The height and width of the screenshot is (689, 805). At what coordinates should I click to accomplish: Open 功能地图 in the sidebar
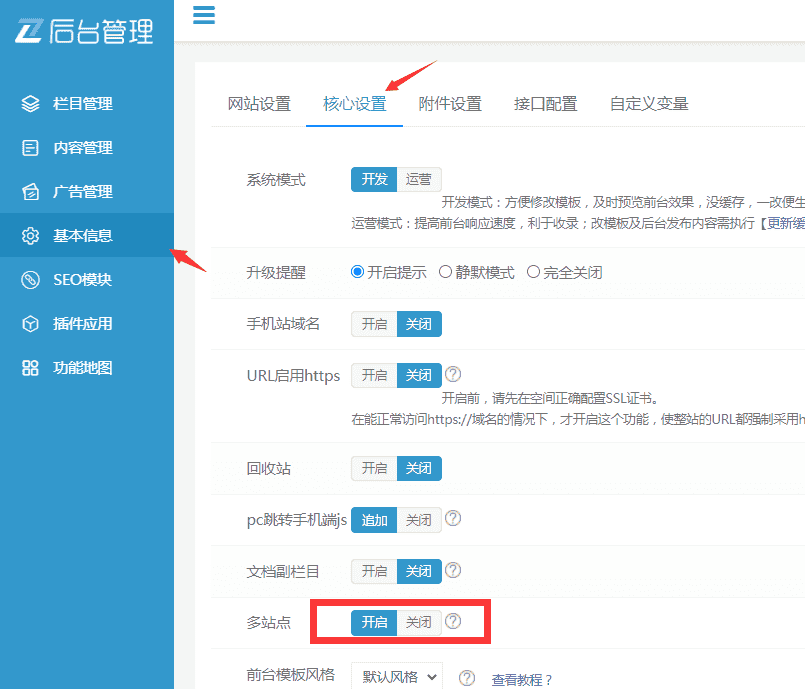pos(68,367)
